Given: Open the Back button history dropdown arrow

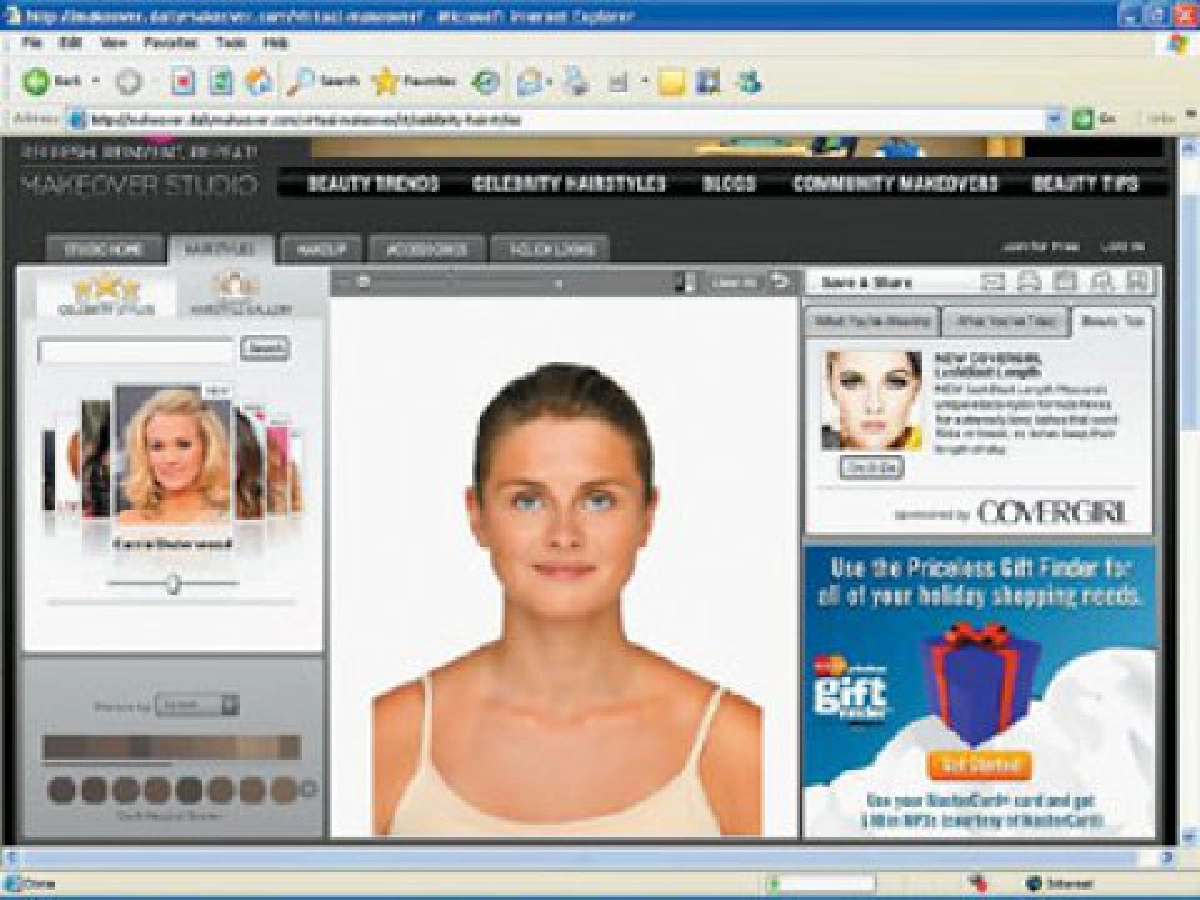Looking at the screenshot, I should (x=97, y=82).
